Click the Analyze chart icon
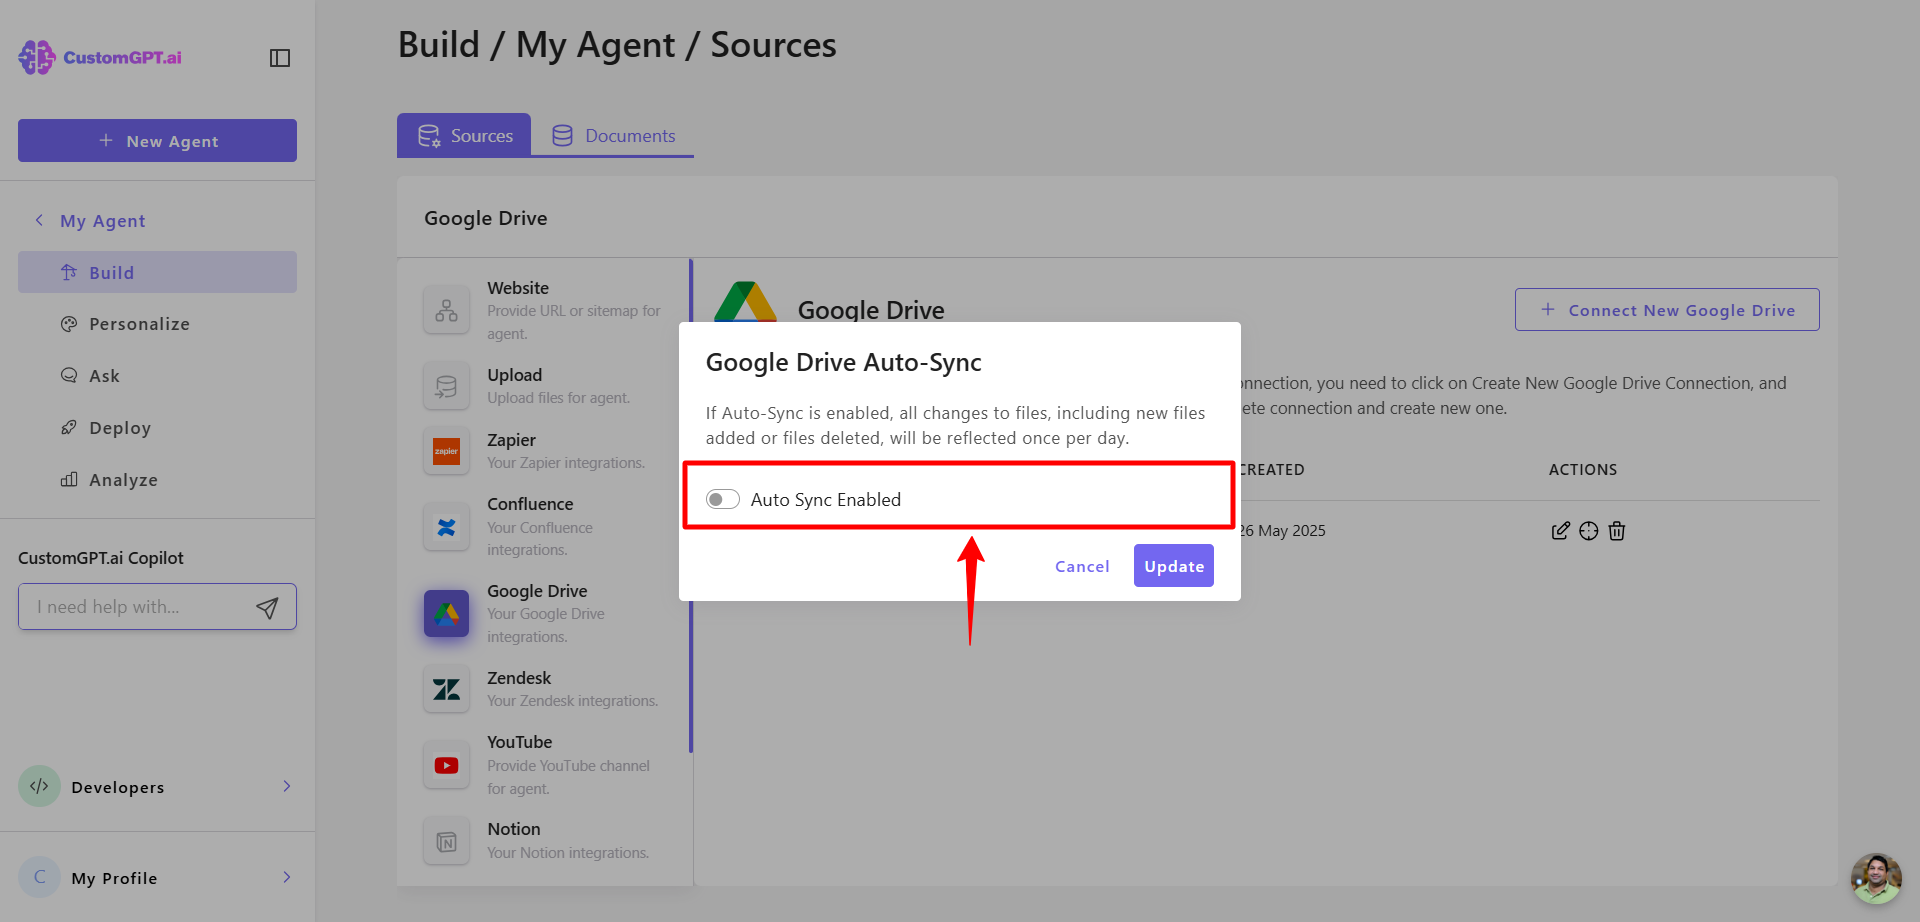Viewport: 1920px width, 922px height. click(69, 480)
